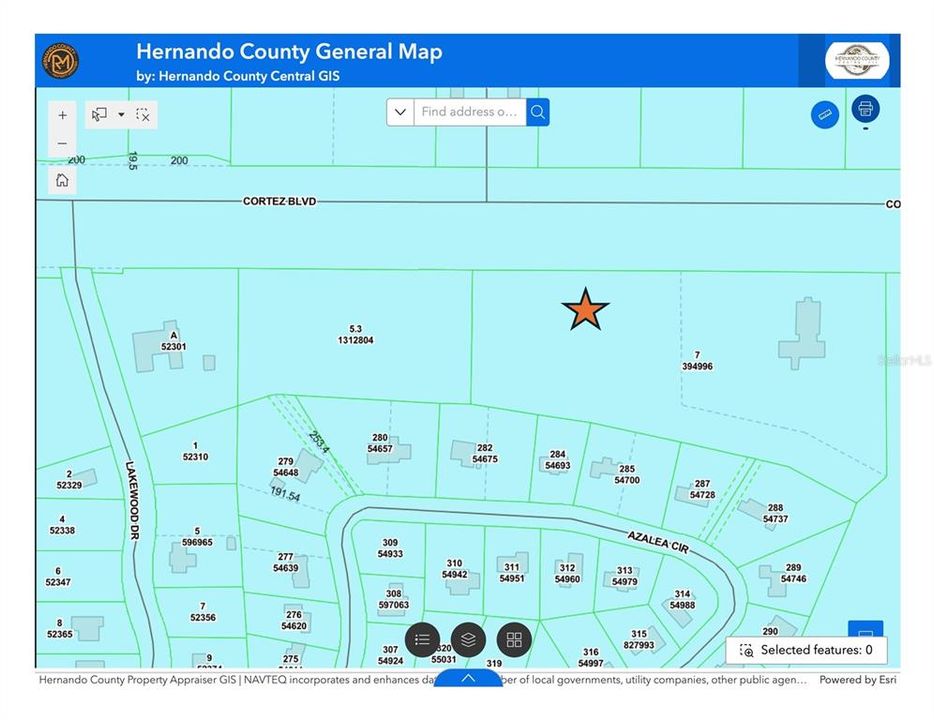
Task: Select the map selection tool
Action: [96, 114]
